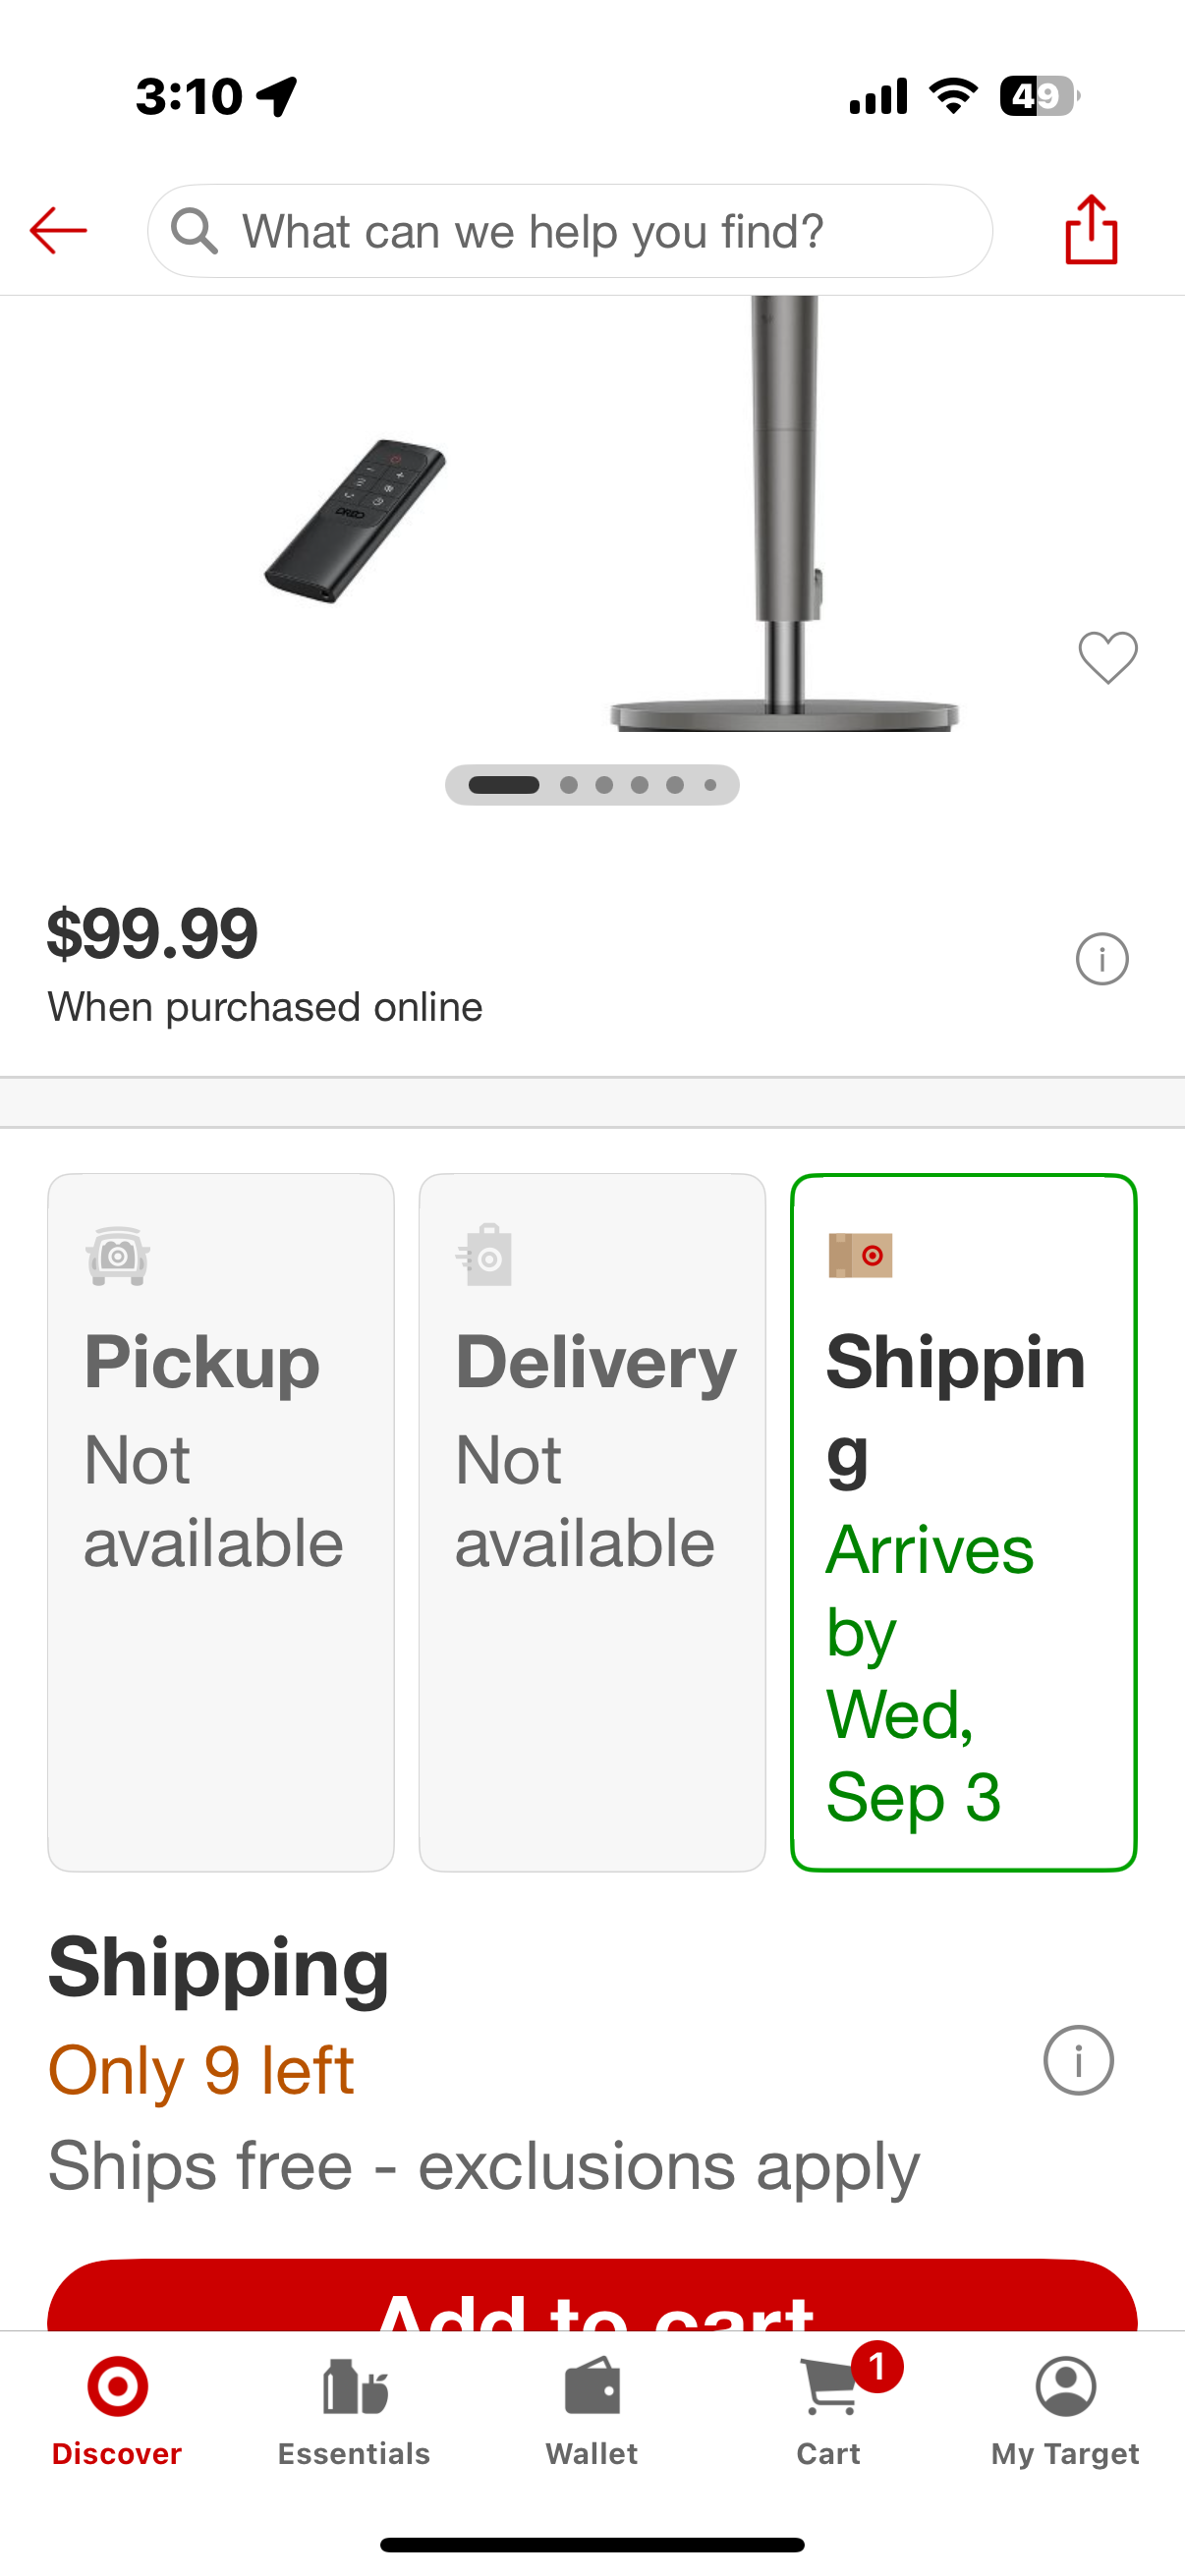The image size is (1185, 2576).
Task: Open the share sheet icon
Action: [x=1091, y=230]
